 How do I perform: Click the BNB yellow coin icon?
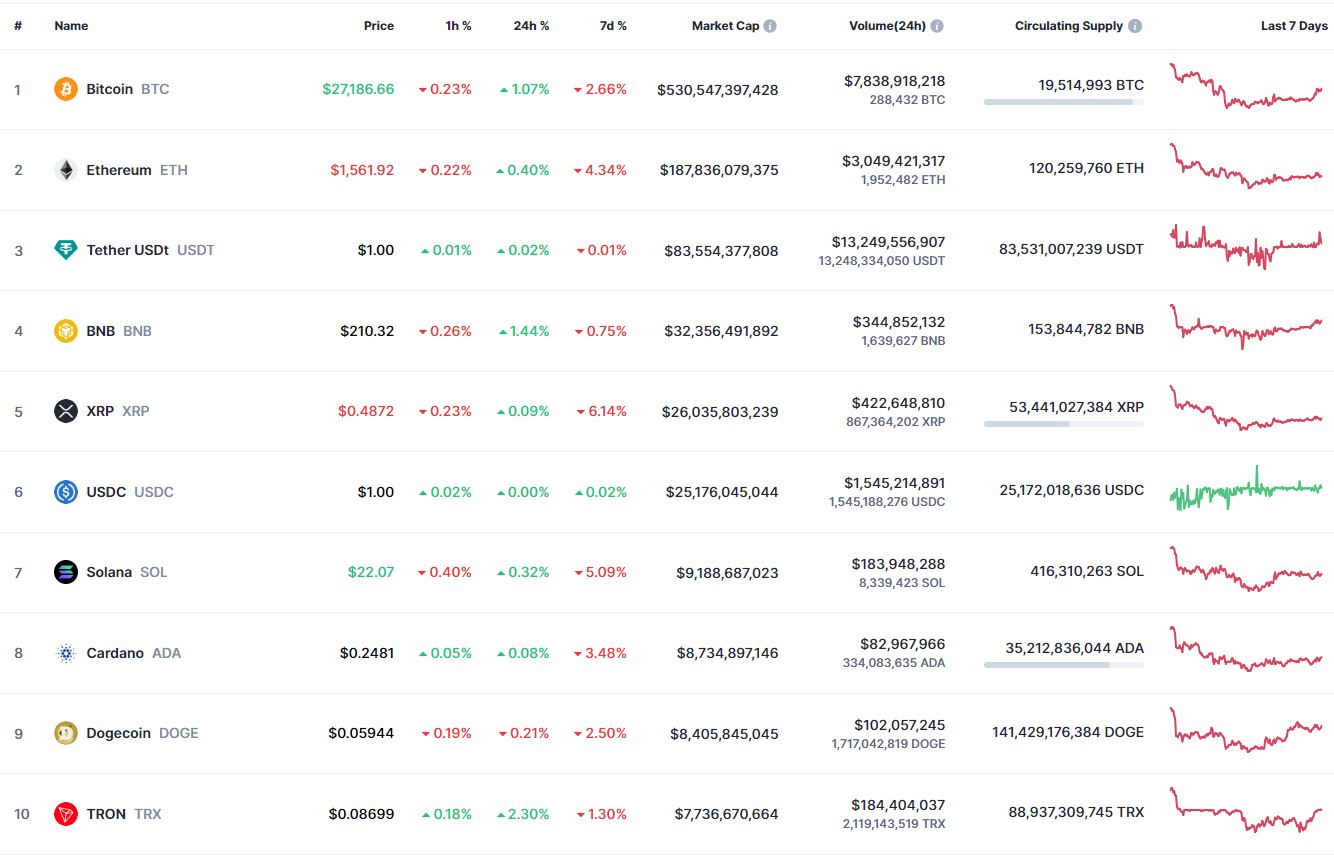click(65, 331)
